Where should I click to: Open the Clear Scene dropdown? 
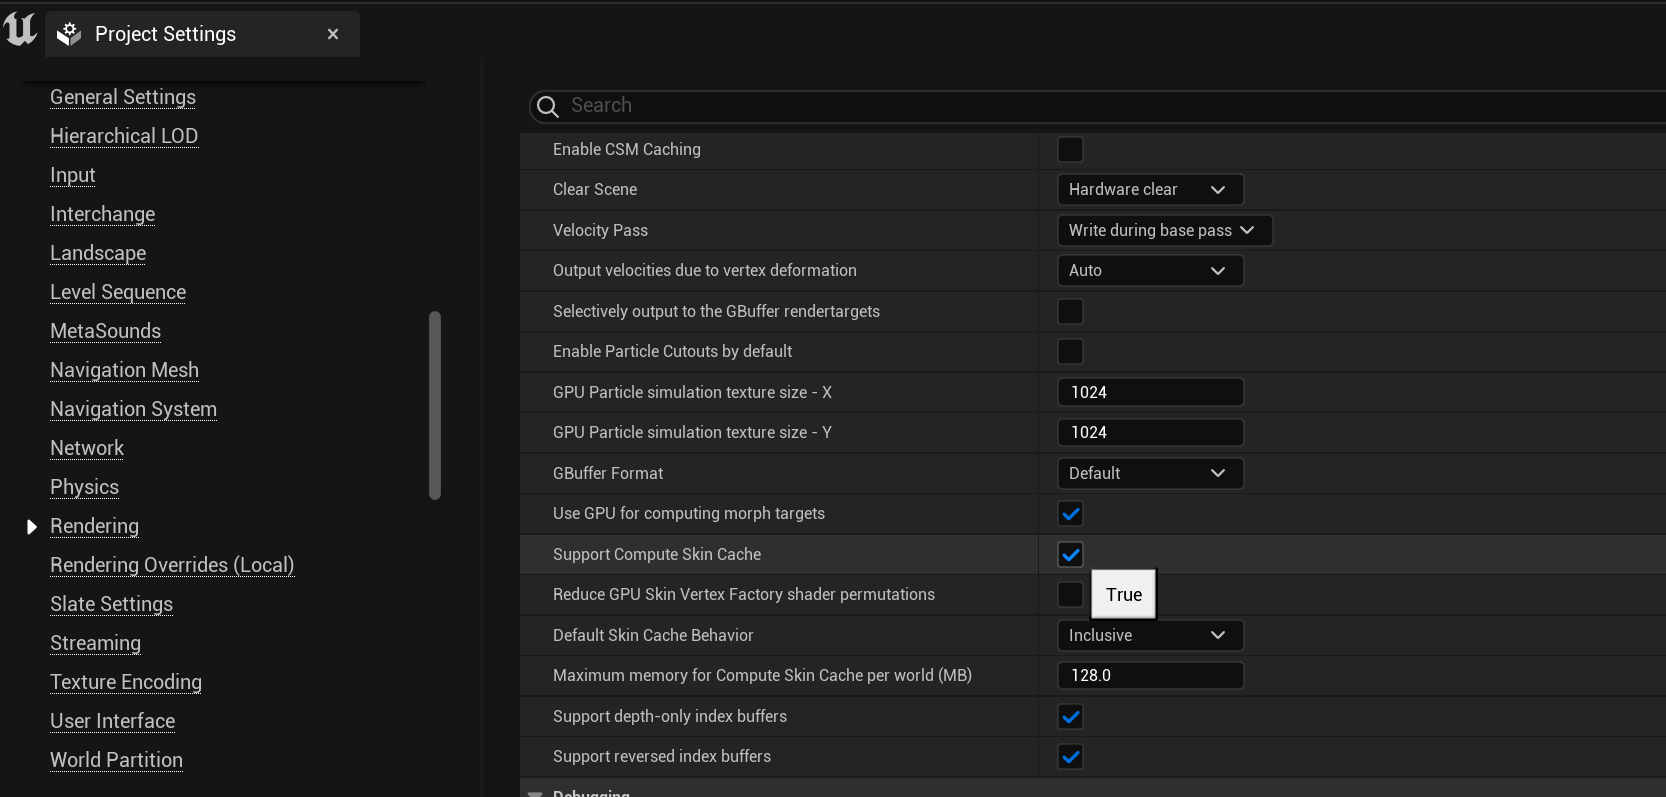(1150, 189)
